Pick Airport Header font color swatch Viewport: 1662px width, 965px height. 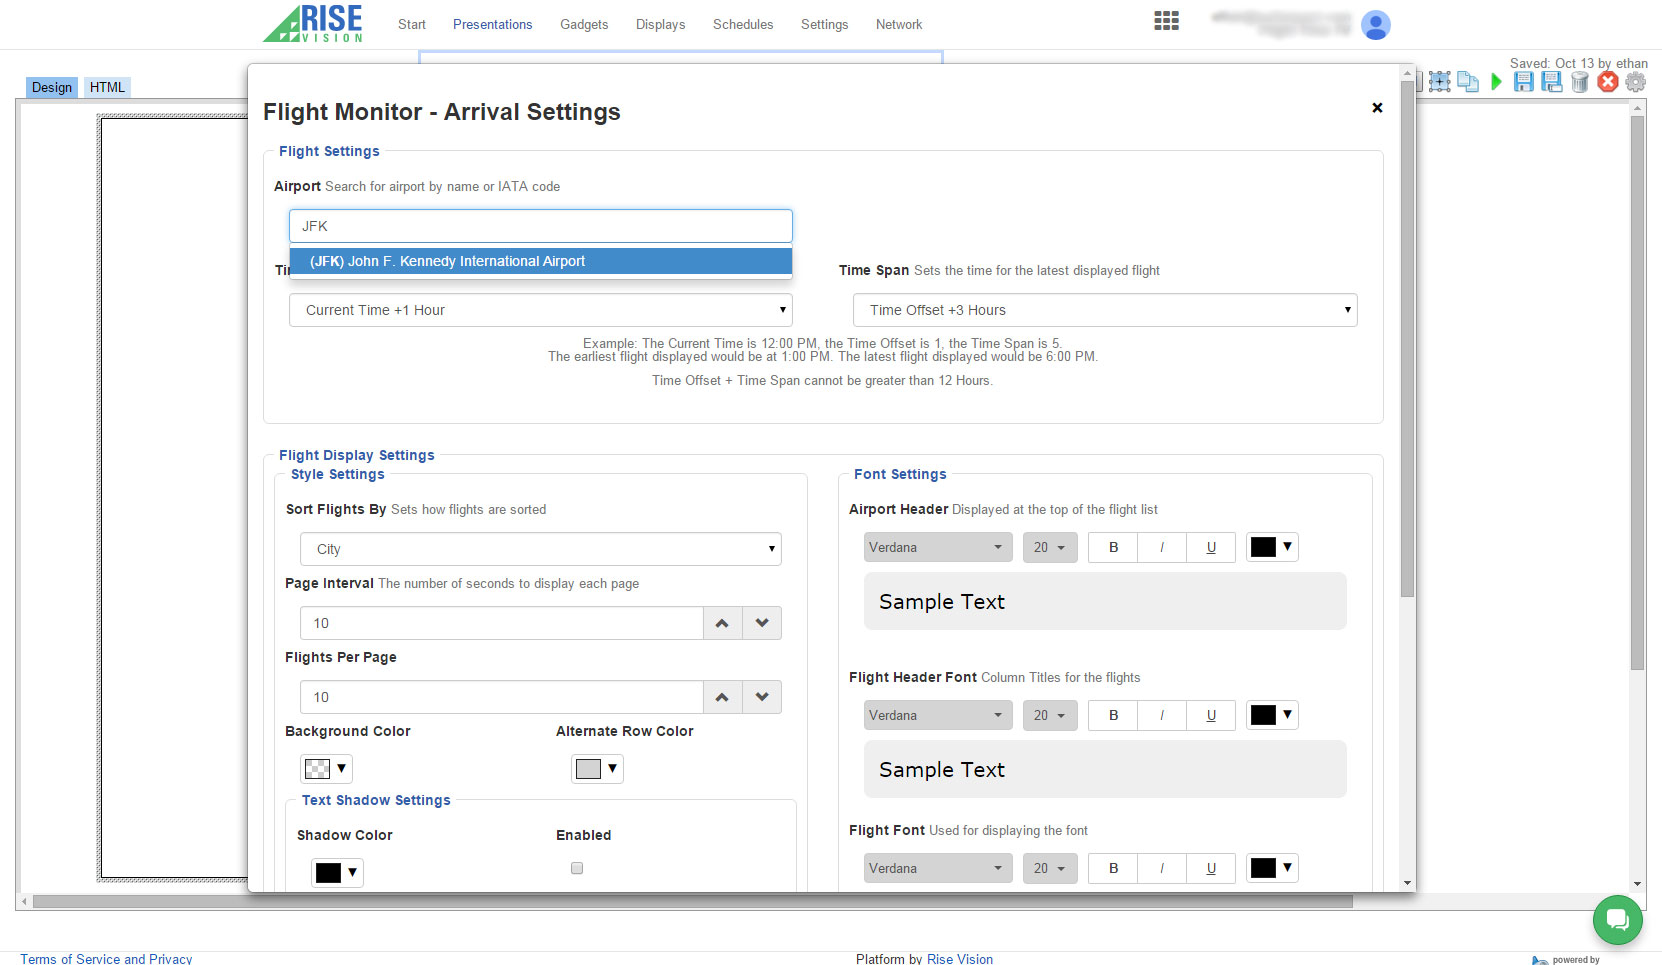[1272, 547]
